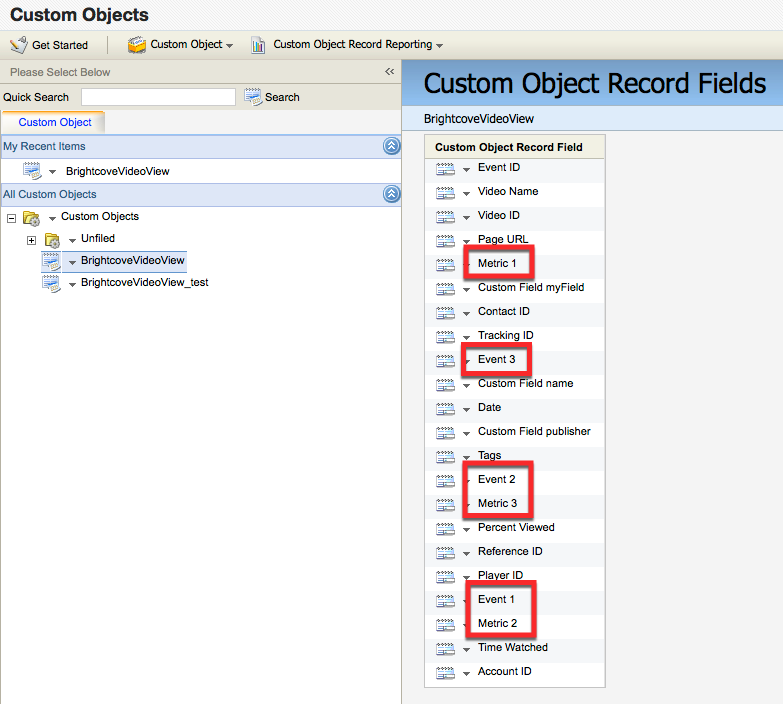The image size is (783, 704).
Task: Click the Quick Search text field
Action: (x=158, y=97)
